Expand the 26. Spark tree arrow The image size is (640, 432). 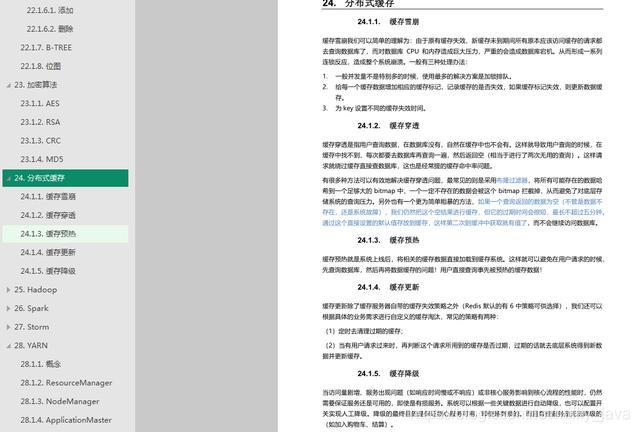pyautogui.click(x=9, y=309)
